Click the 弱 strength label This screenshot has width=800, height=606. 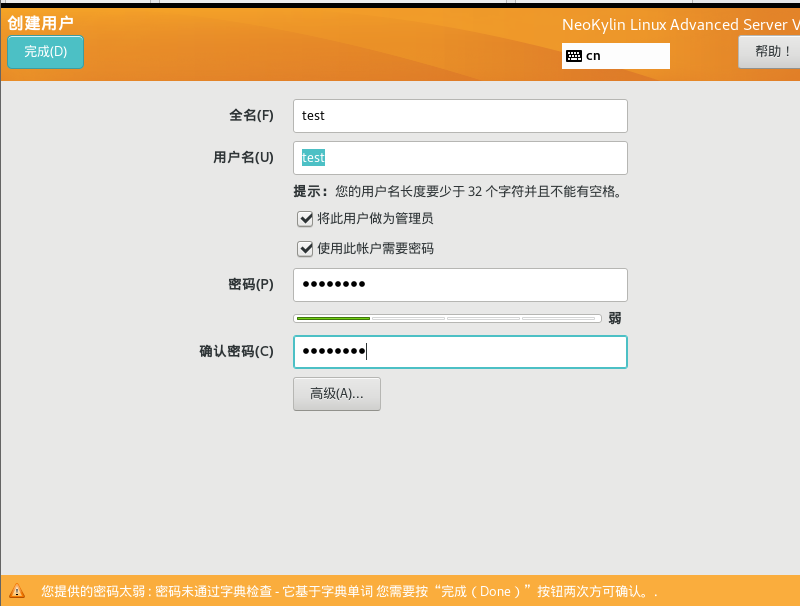pos(615,318)
